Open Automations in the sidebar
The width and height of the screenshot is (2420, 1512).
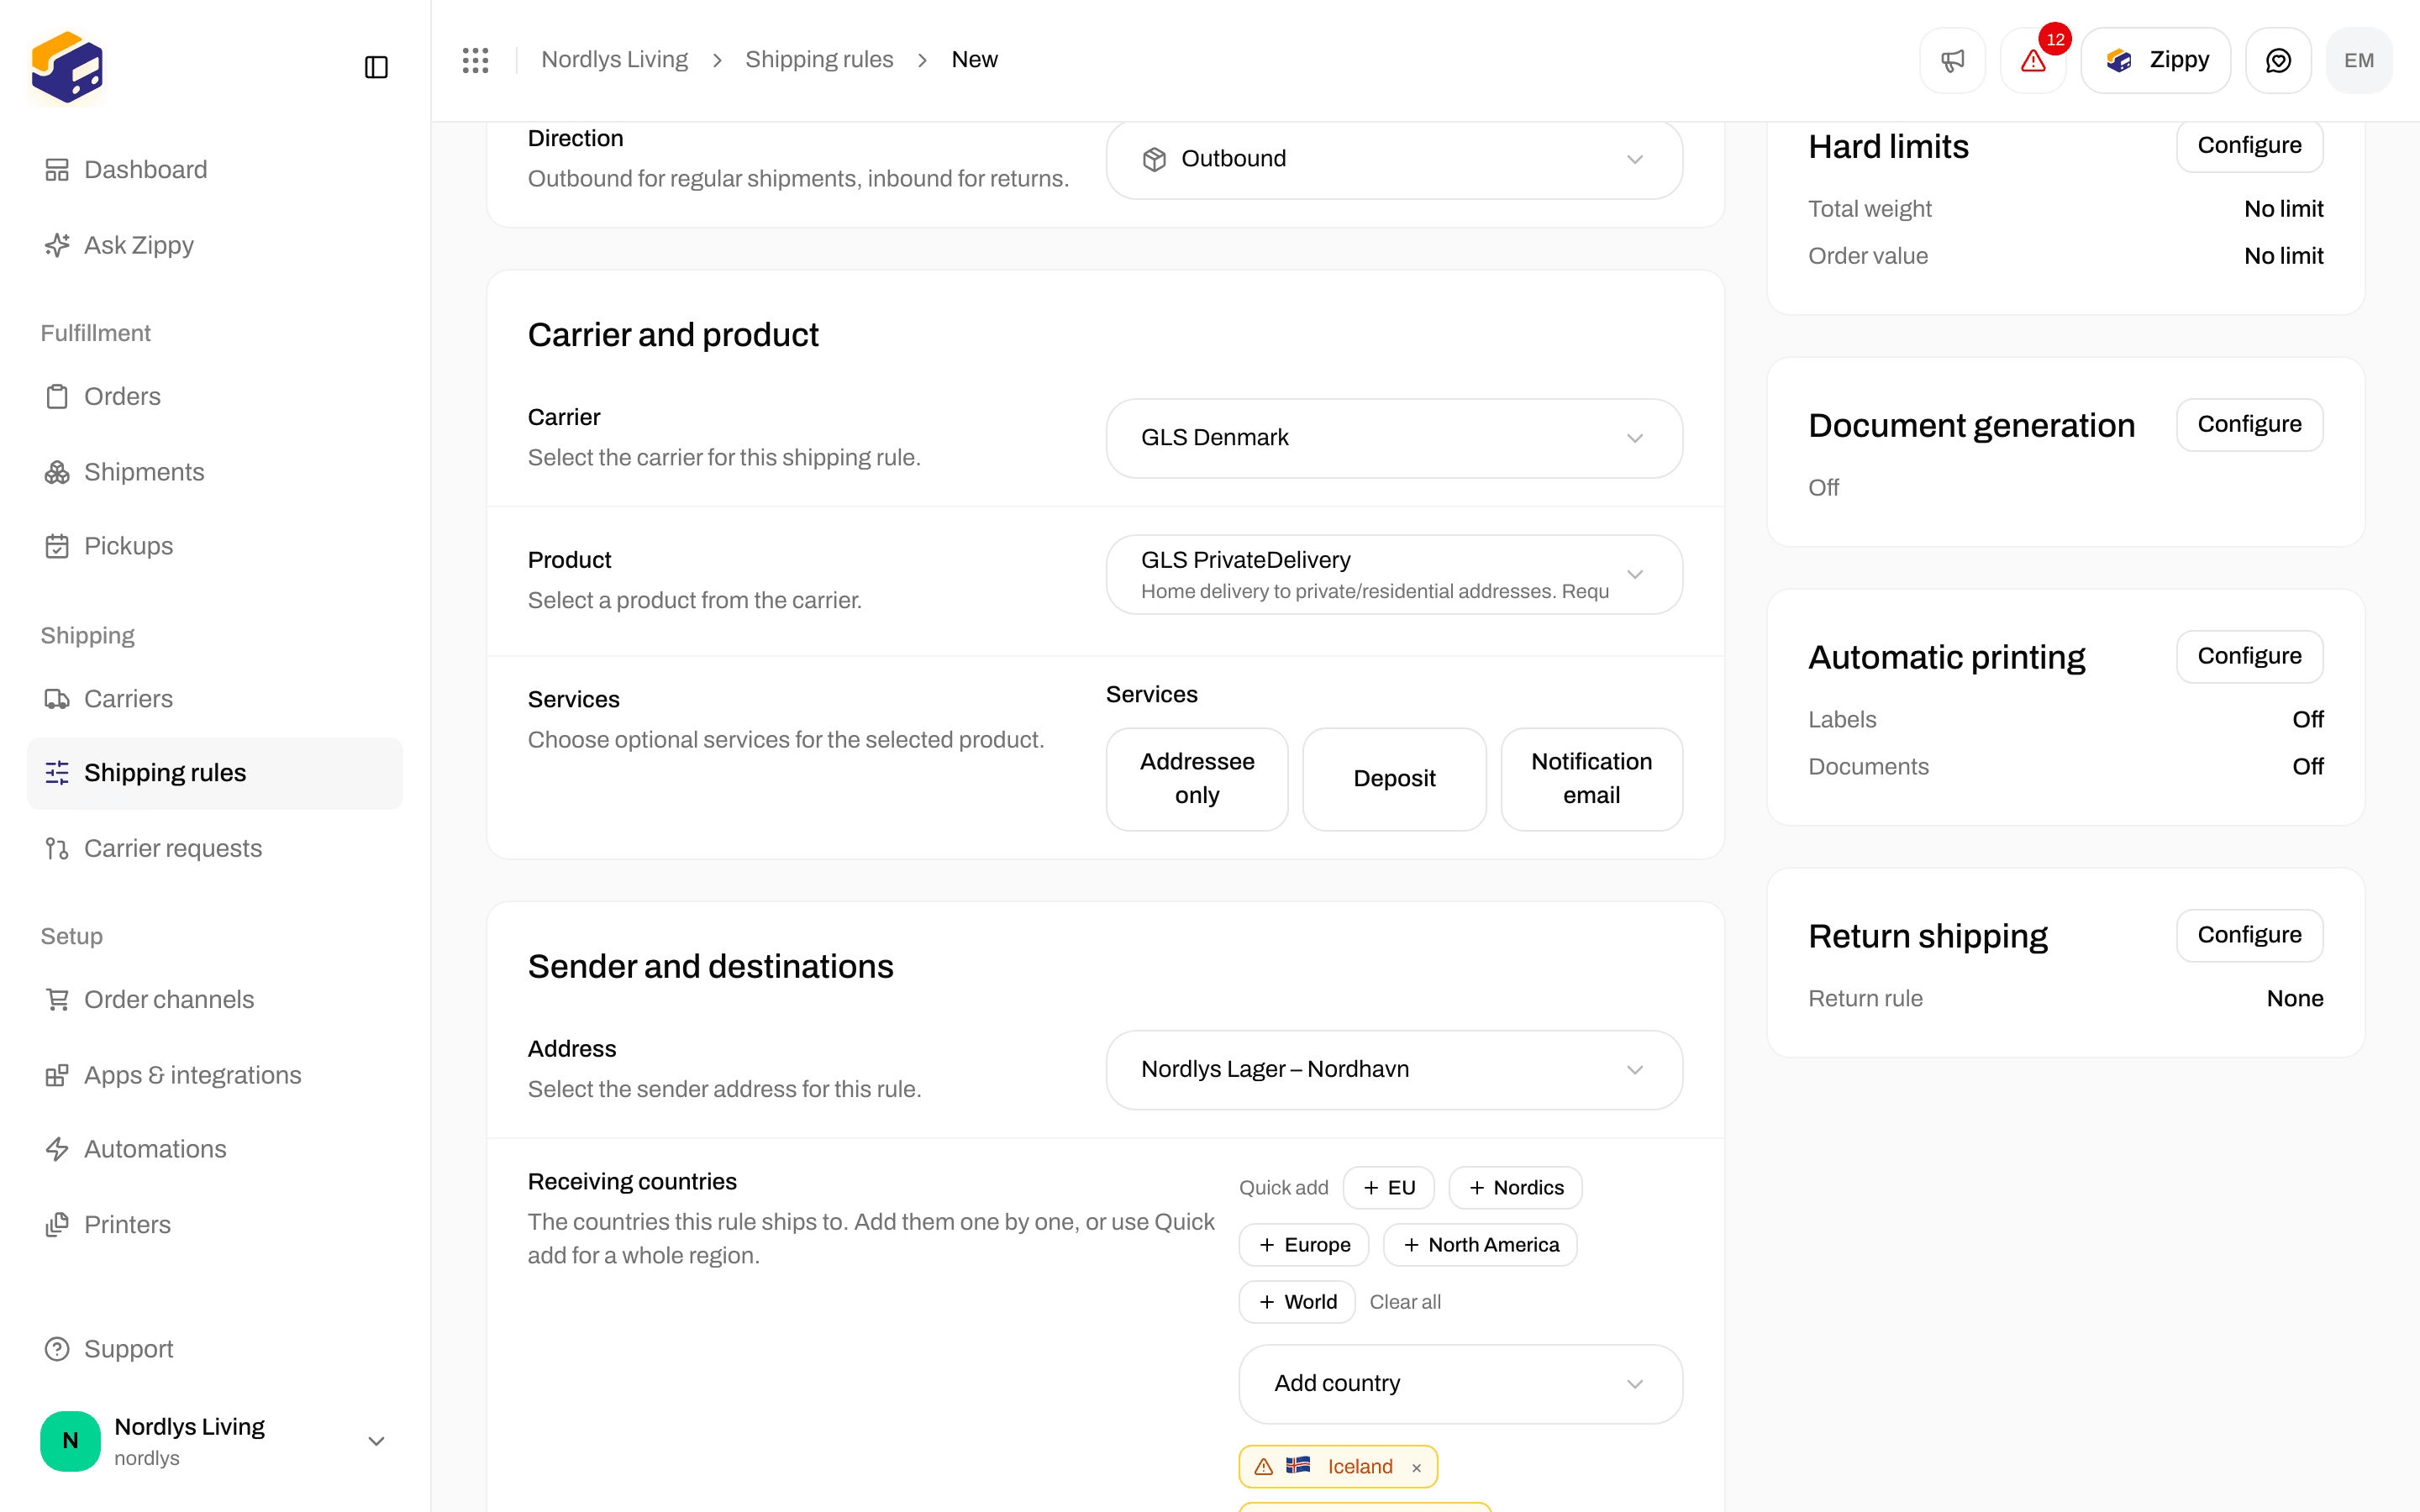pos(215,1149)
